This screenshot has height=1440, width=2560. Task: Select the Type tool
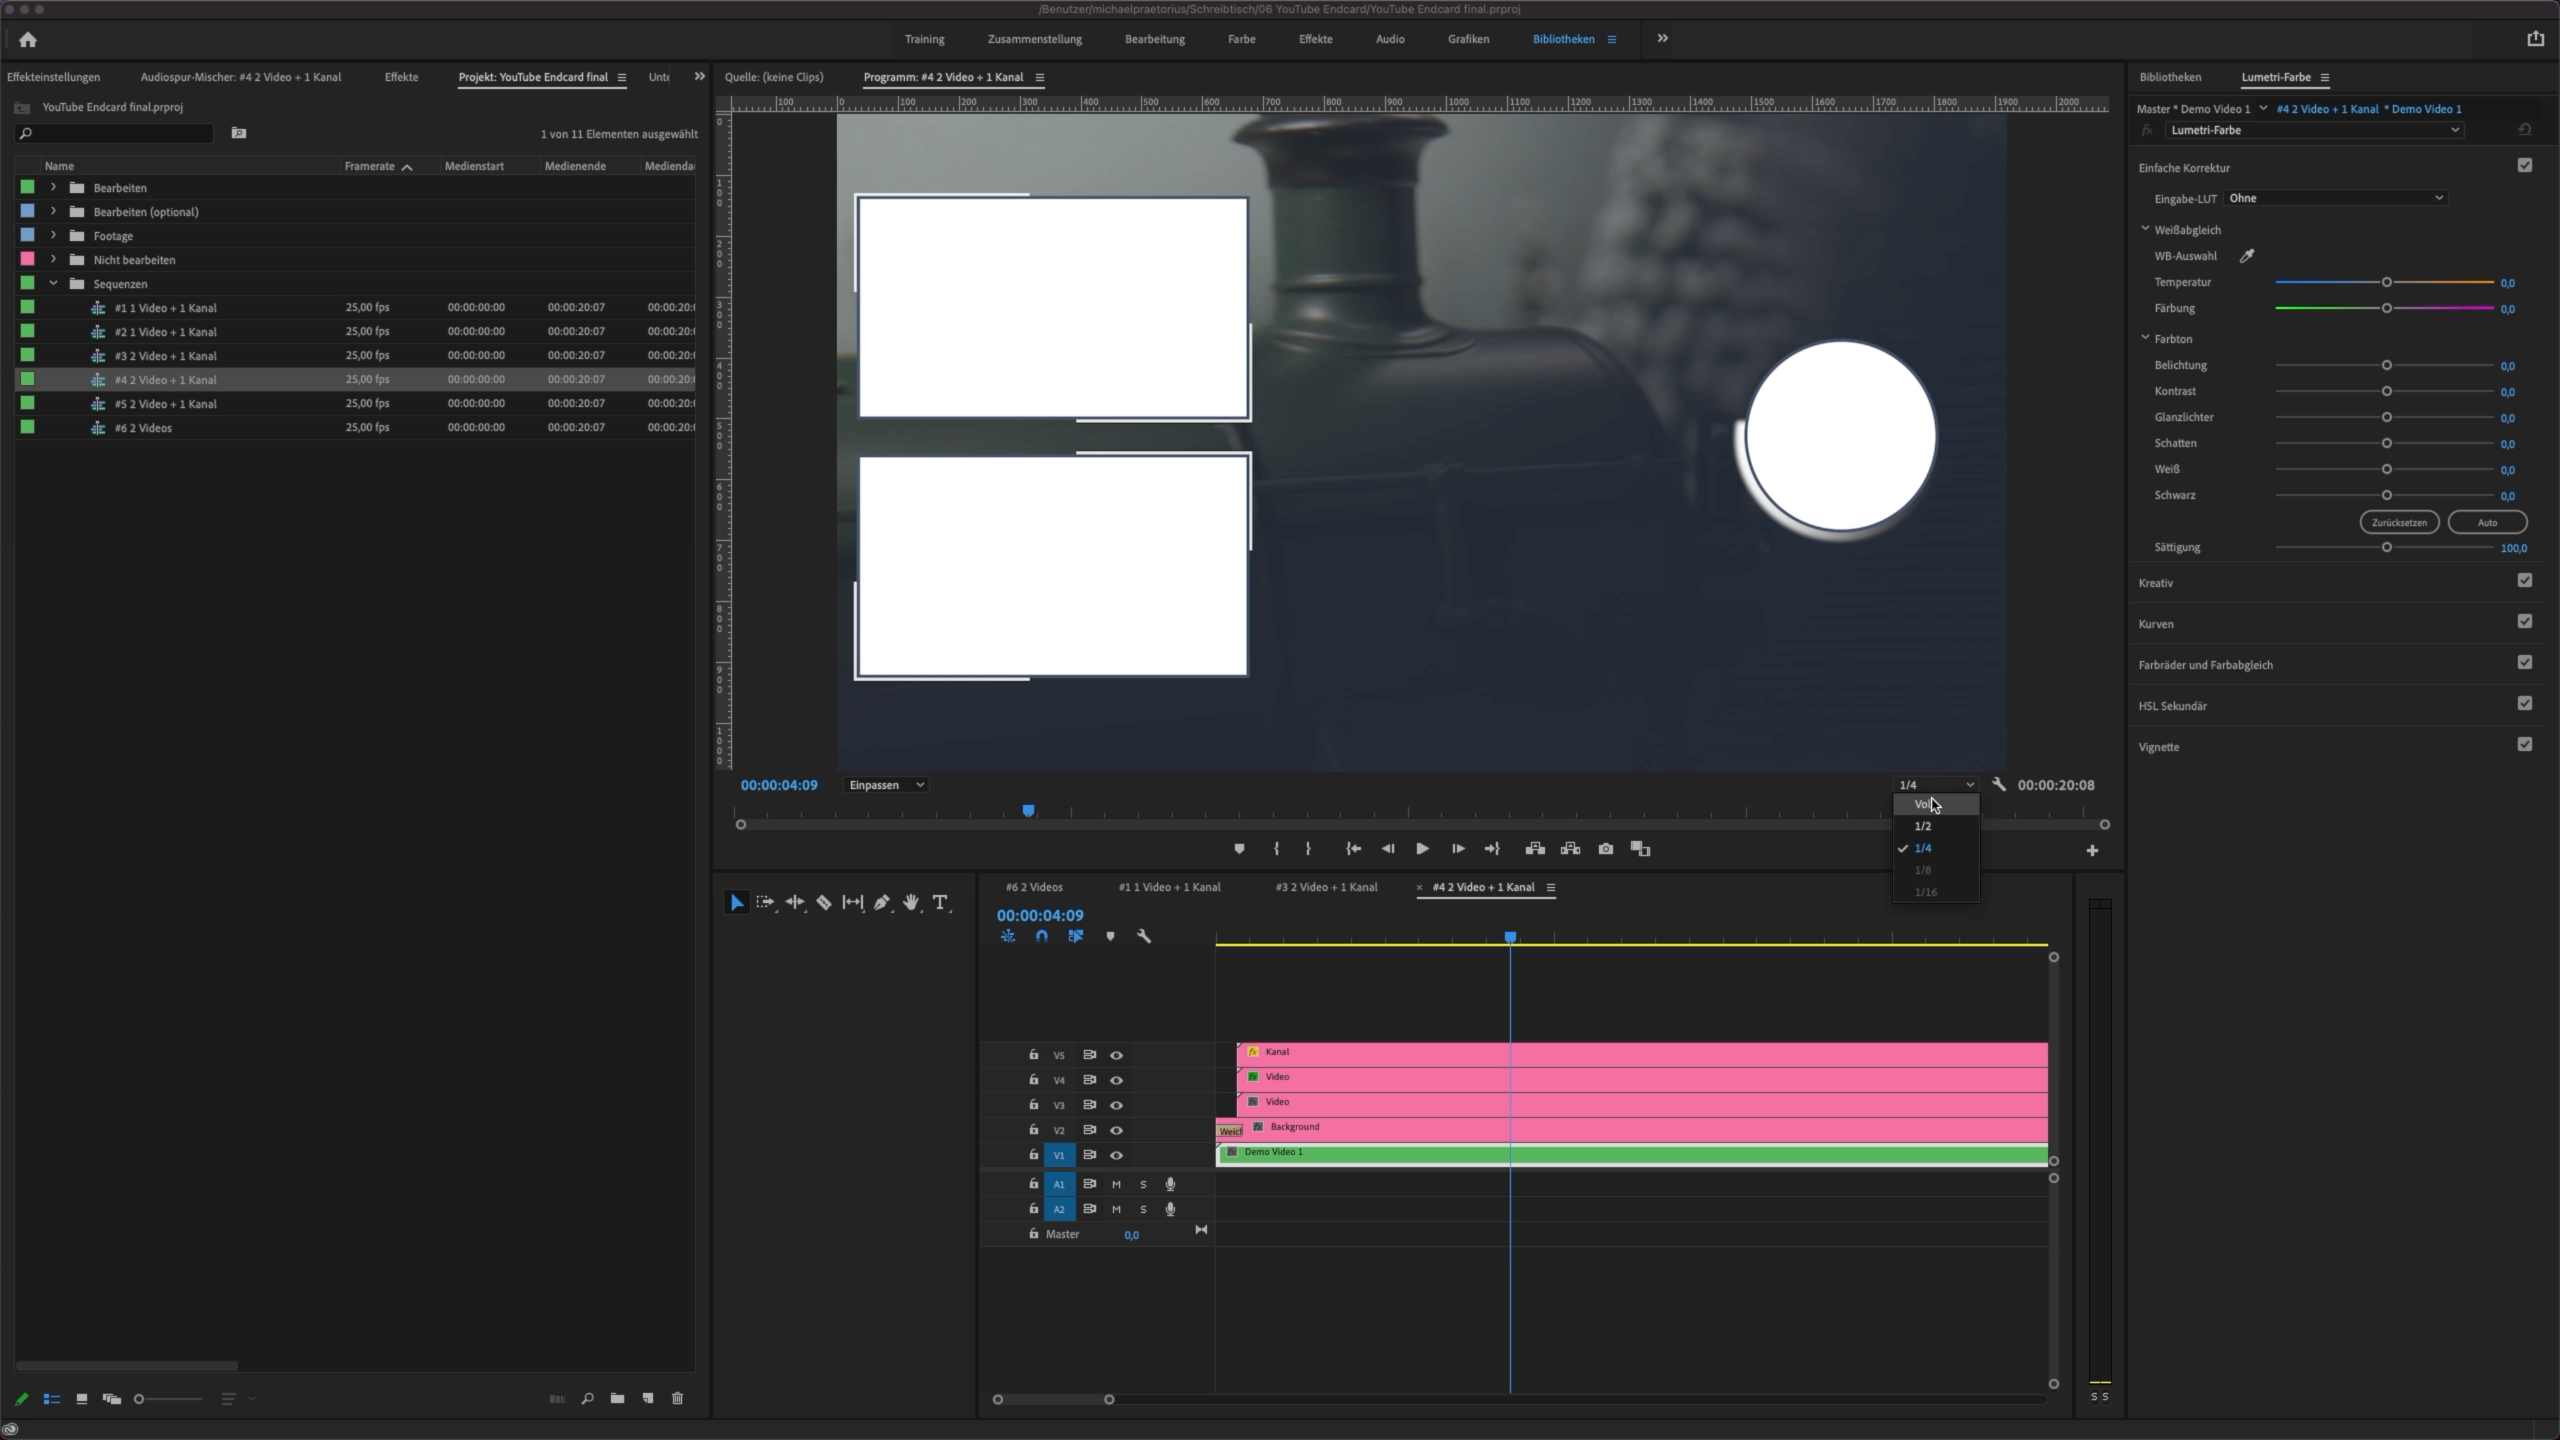tap(940, 903)
